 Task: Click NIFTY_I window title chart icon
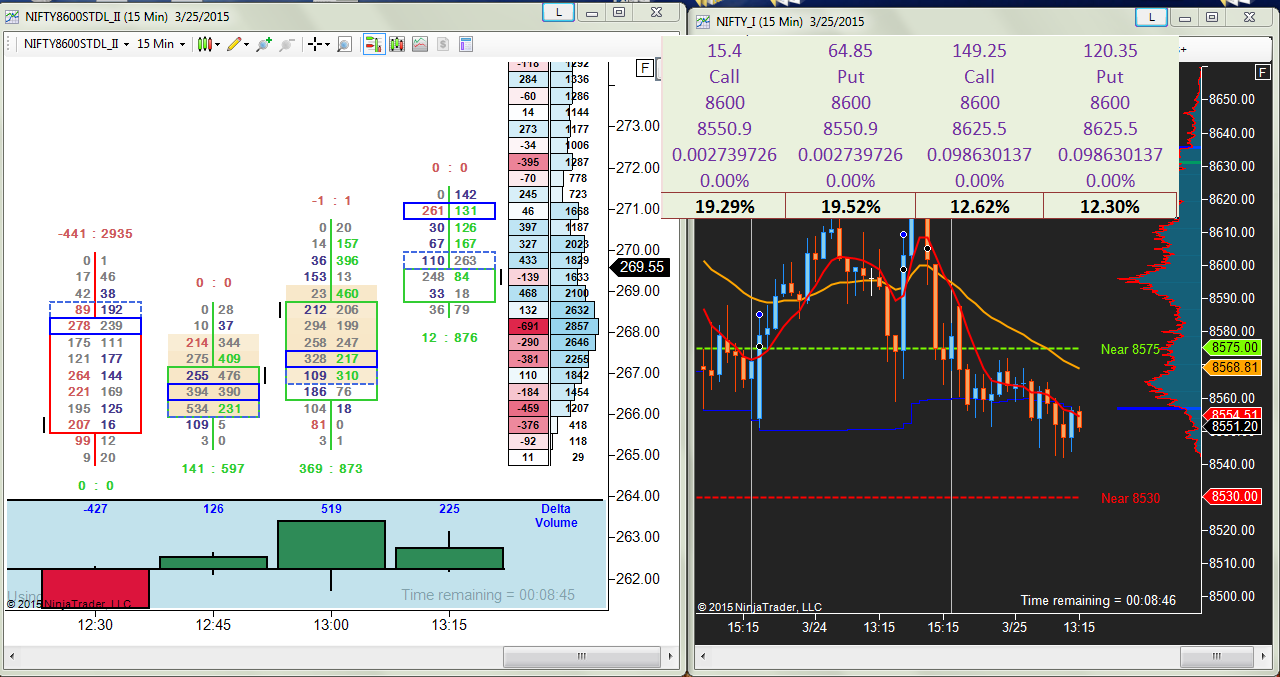pos(703,21)
